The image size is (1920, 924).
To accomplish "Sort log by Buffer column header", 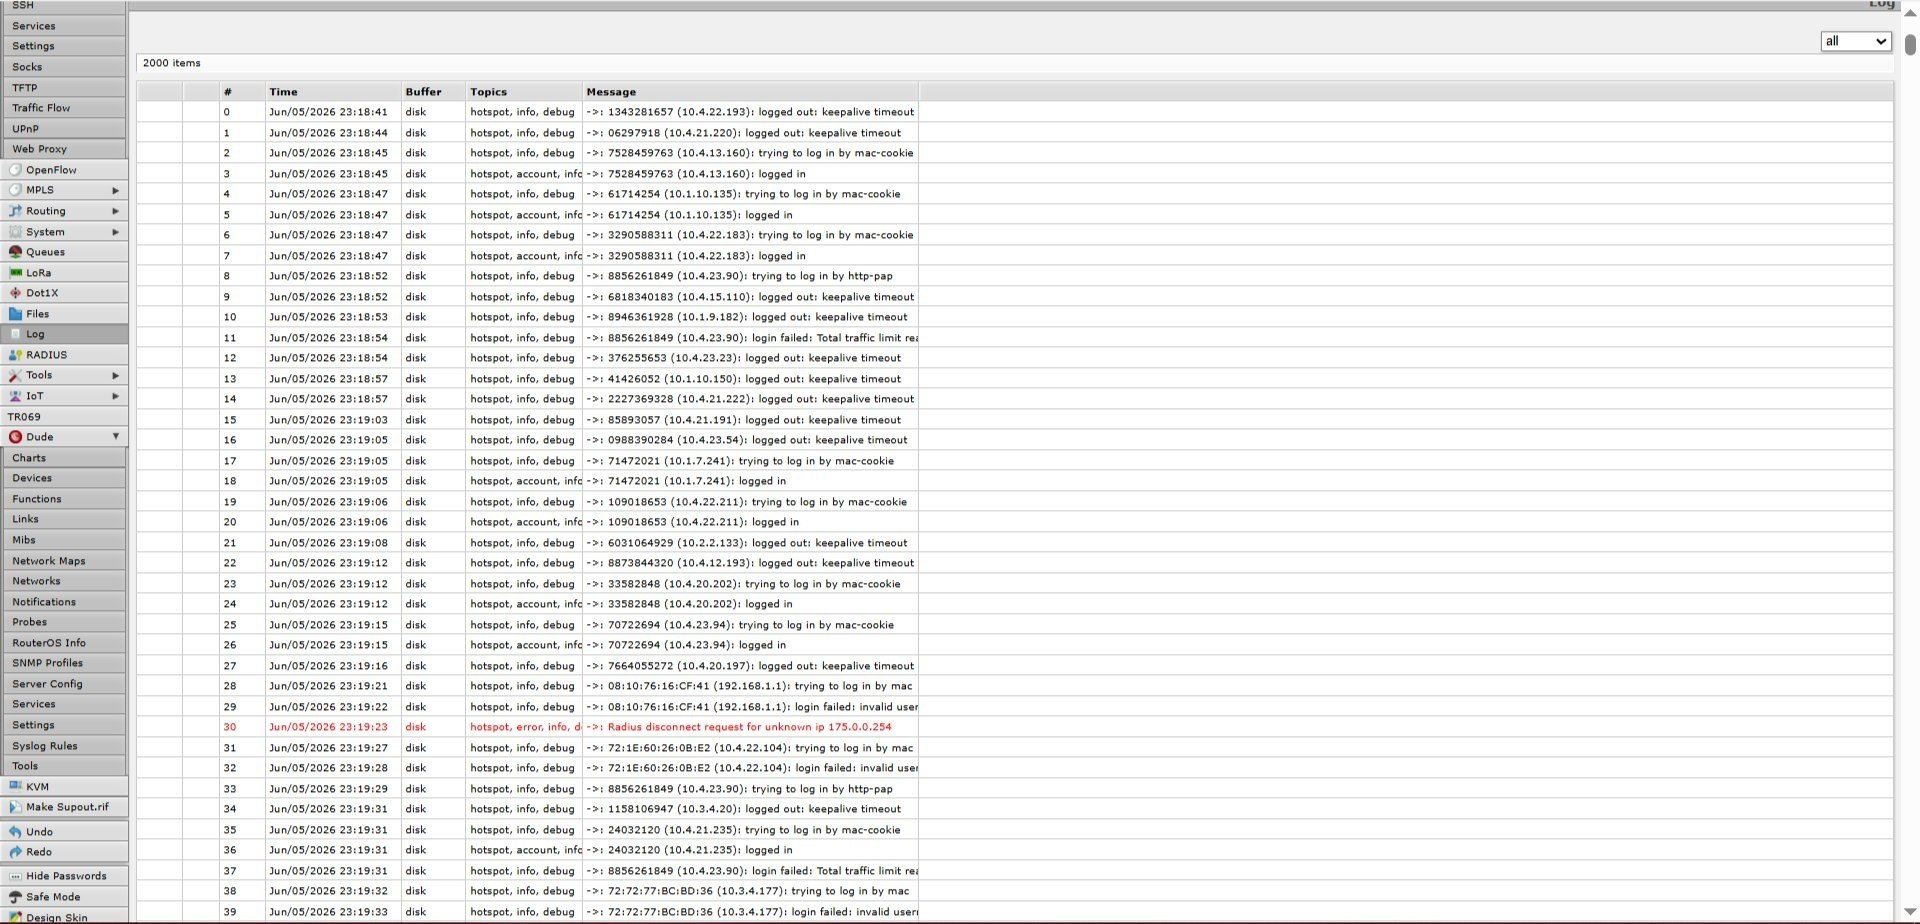I will tap(434, 92).
